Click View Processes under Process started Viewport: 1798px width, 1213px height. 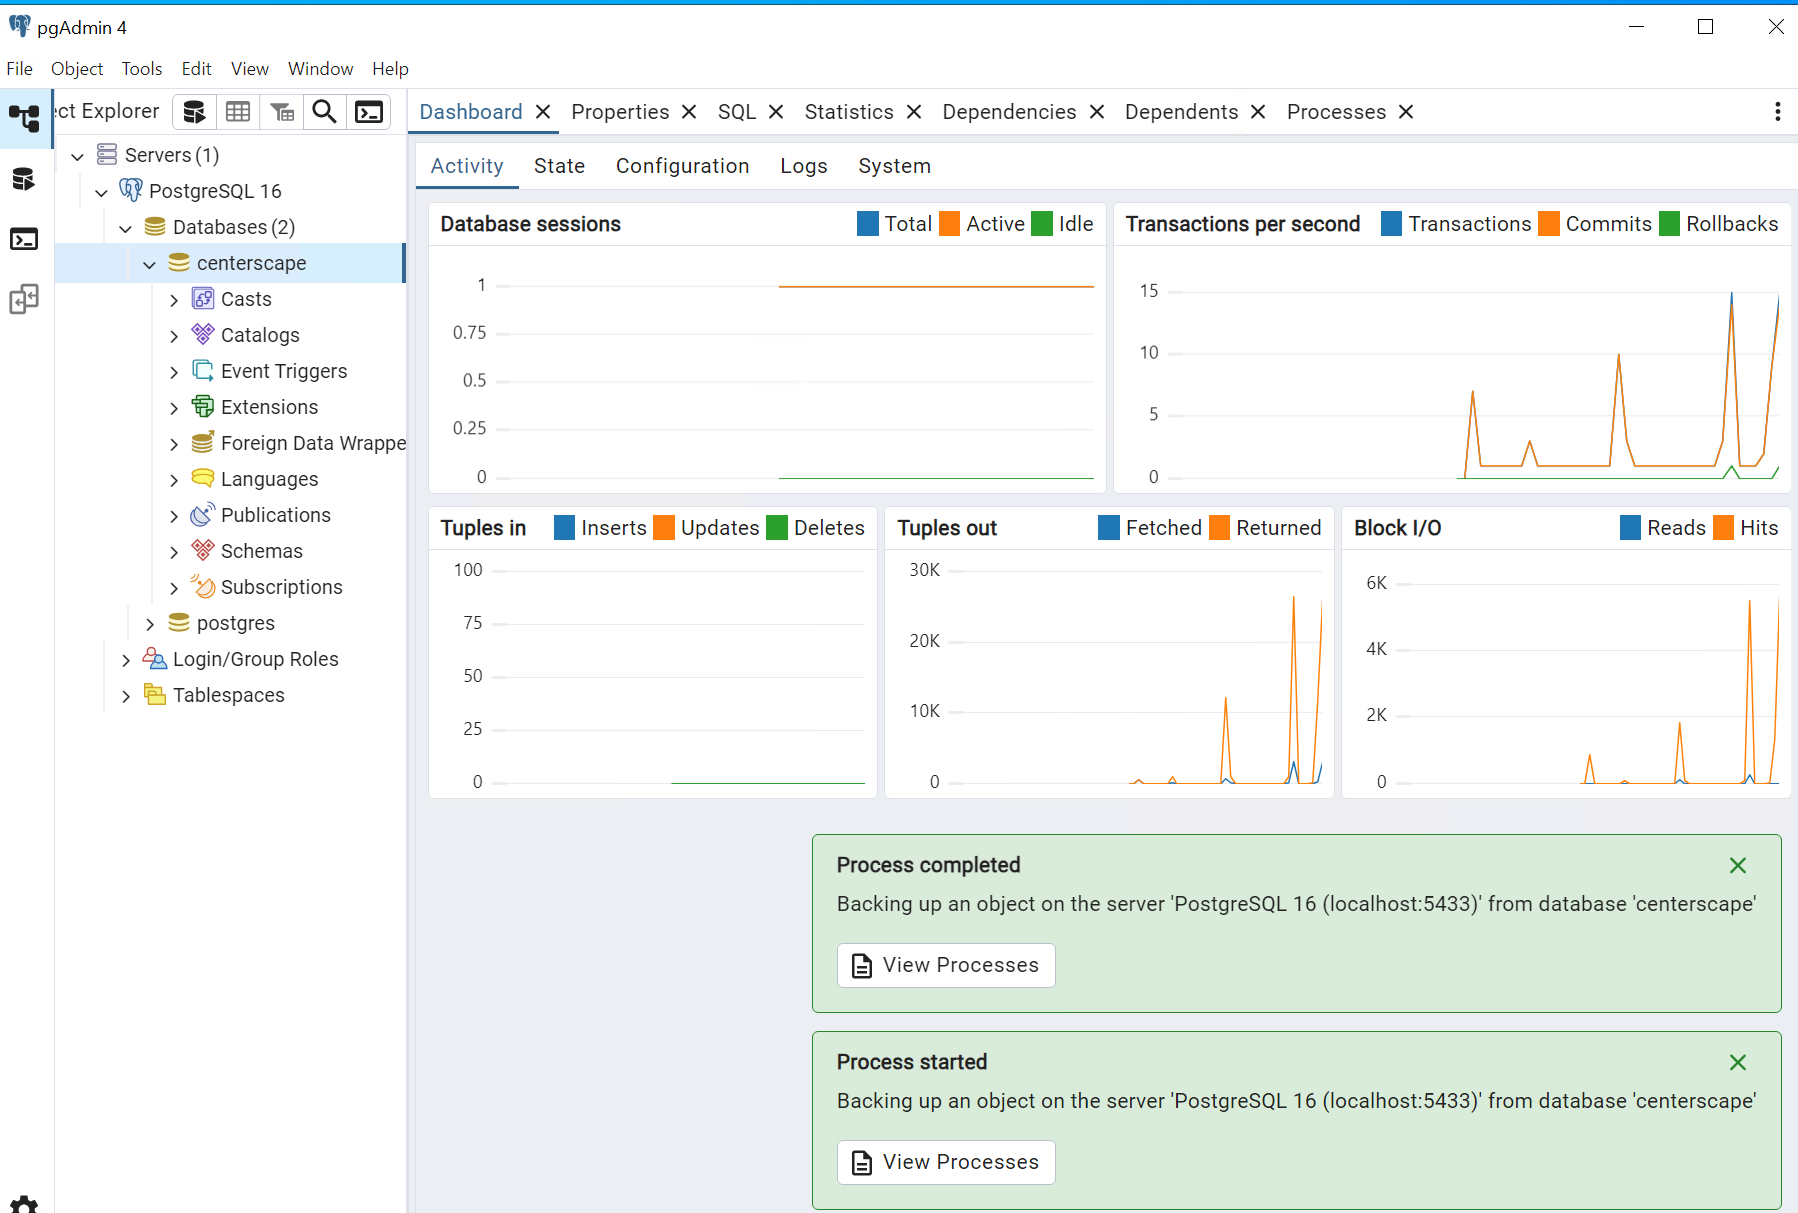pyautogui.click(x=946, y=1162)
